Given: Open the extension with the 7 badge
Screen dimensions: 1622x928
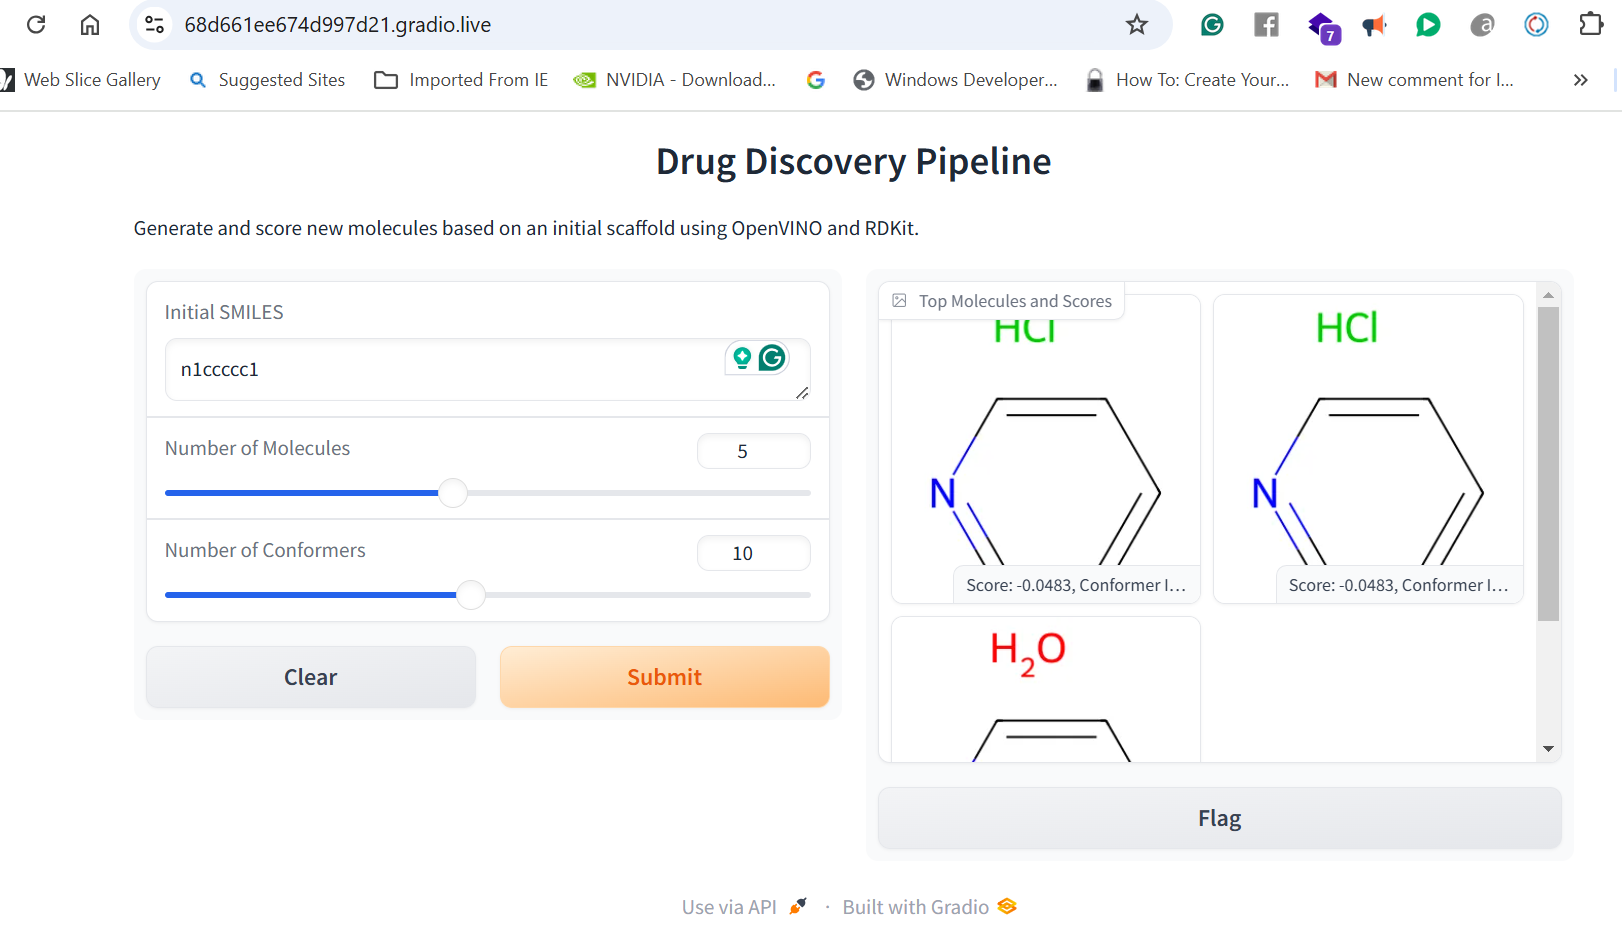Looking at the screenshot, I should pyautogui.click(x=1323, y=27).
